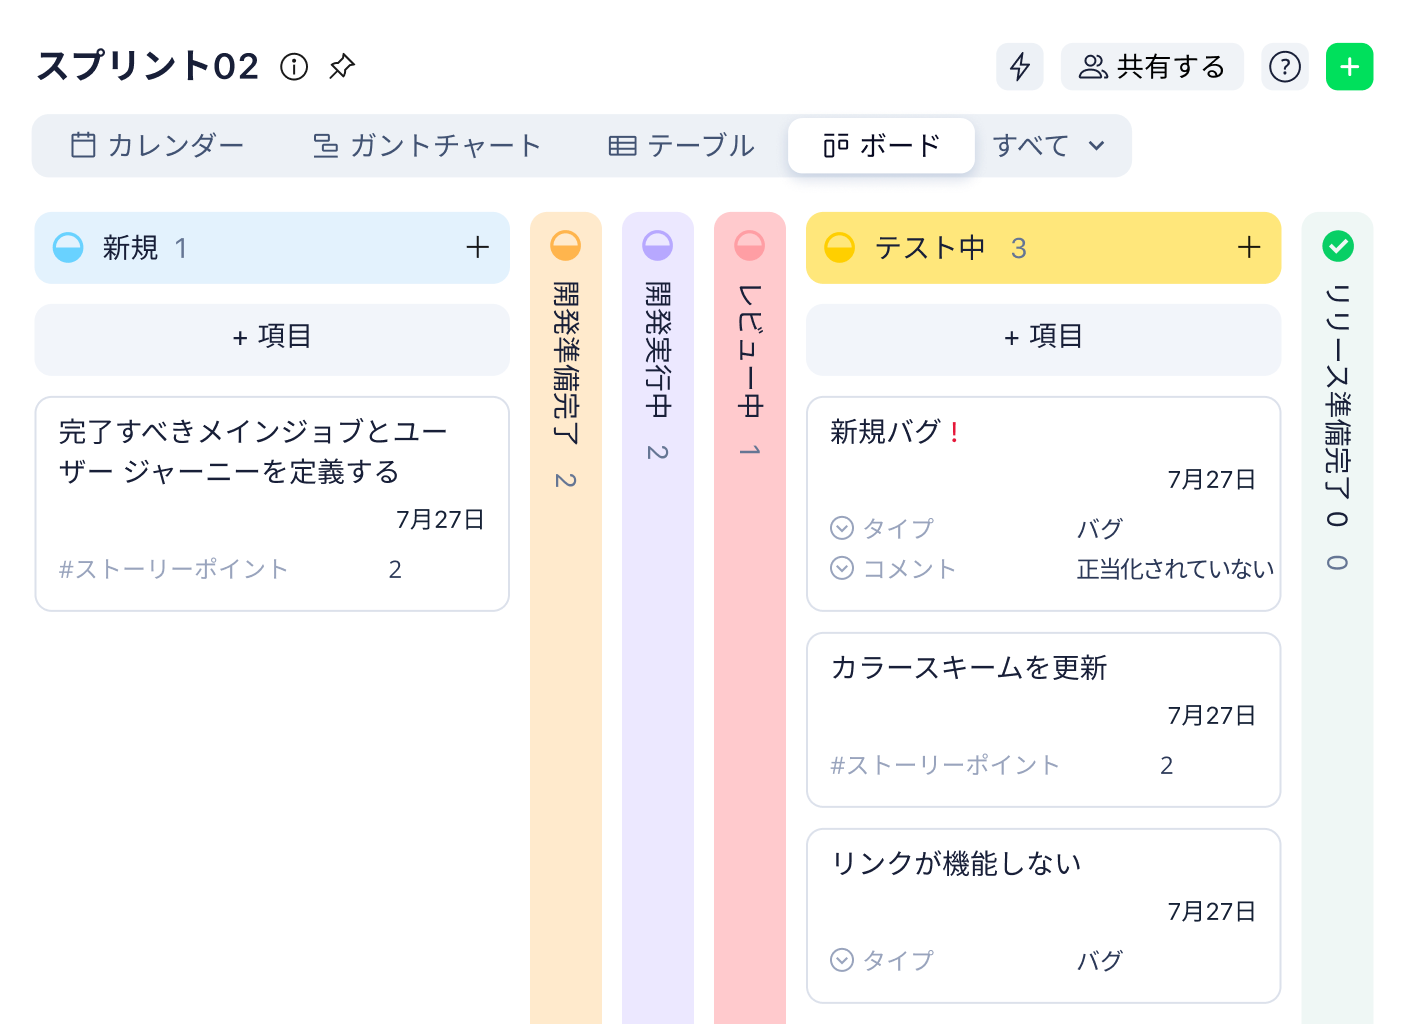
Task: Click the 新規 column status icon
Action: coord(68,247)
